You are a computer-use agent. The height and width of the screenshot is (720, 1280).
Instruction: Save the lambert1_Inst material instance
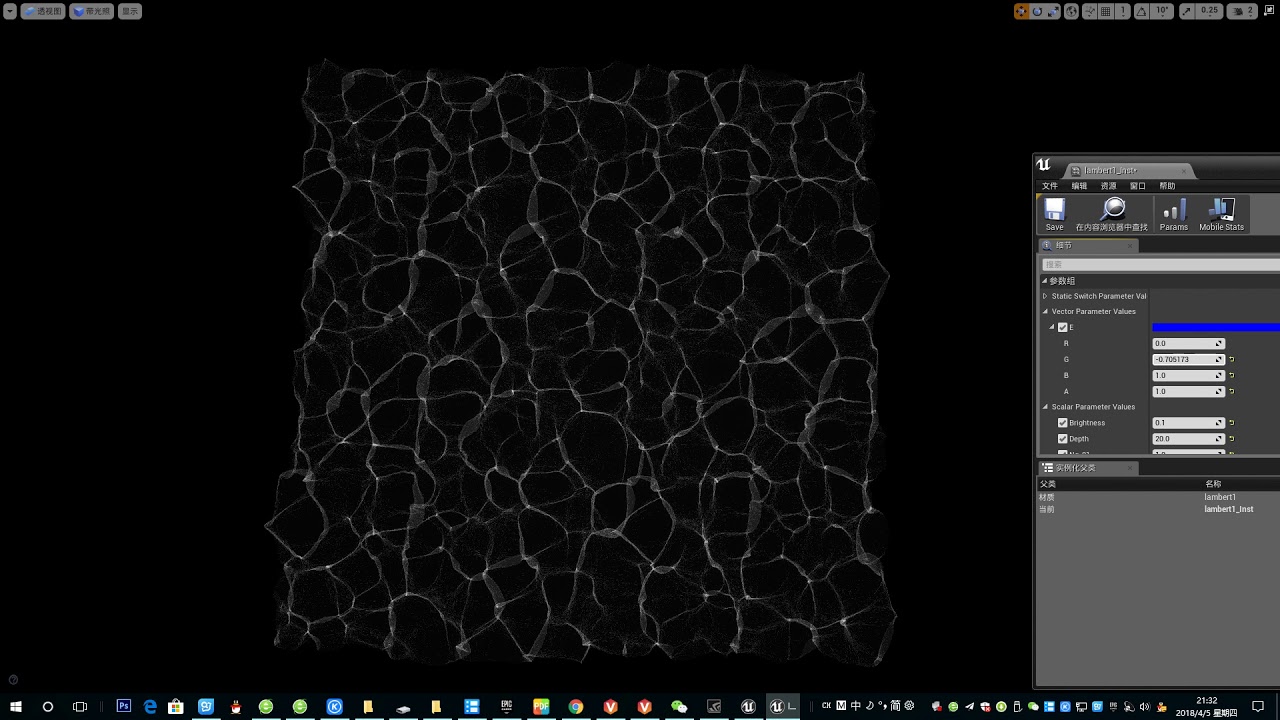point(1054,214)
